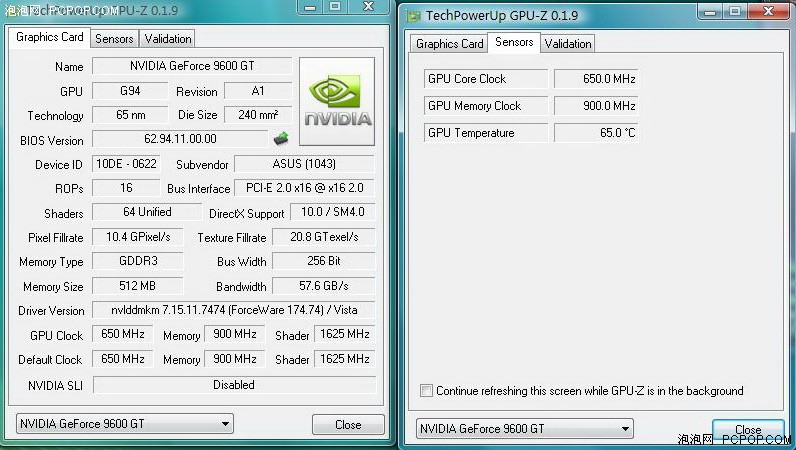Image resolution: width=796 pixels, height=450 pixels.
Task: Click the Name field NVIDIA GeForce 9600 GT
Action: (x=192, y=66)
